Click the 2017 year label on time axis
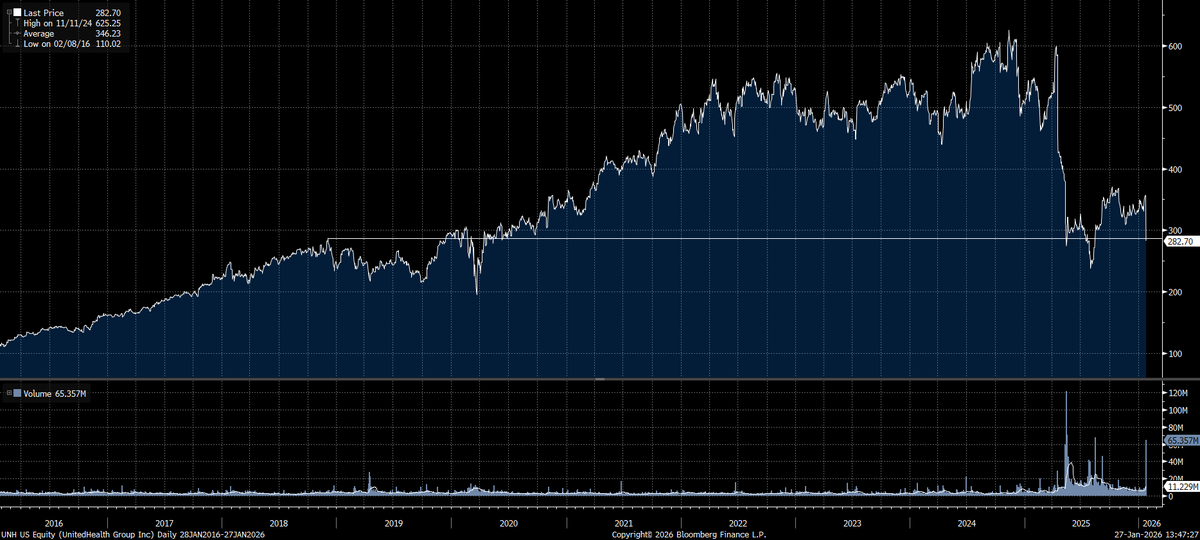This screenshot has height=540, width=1200. tap(165, 523)
